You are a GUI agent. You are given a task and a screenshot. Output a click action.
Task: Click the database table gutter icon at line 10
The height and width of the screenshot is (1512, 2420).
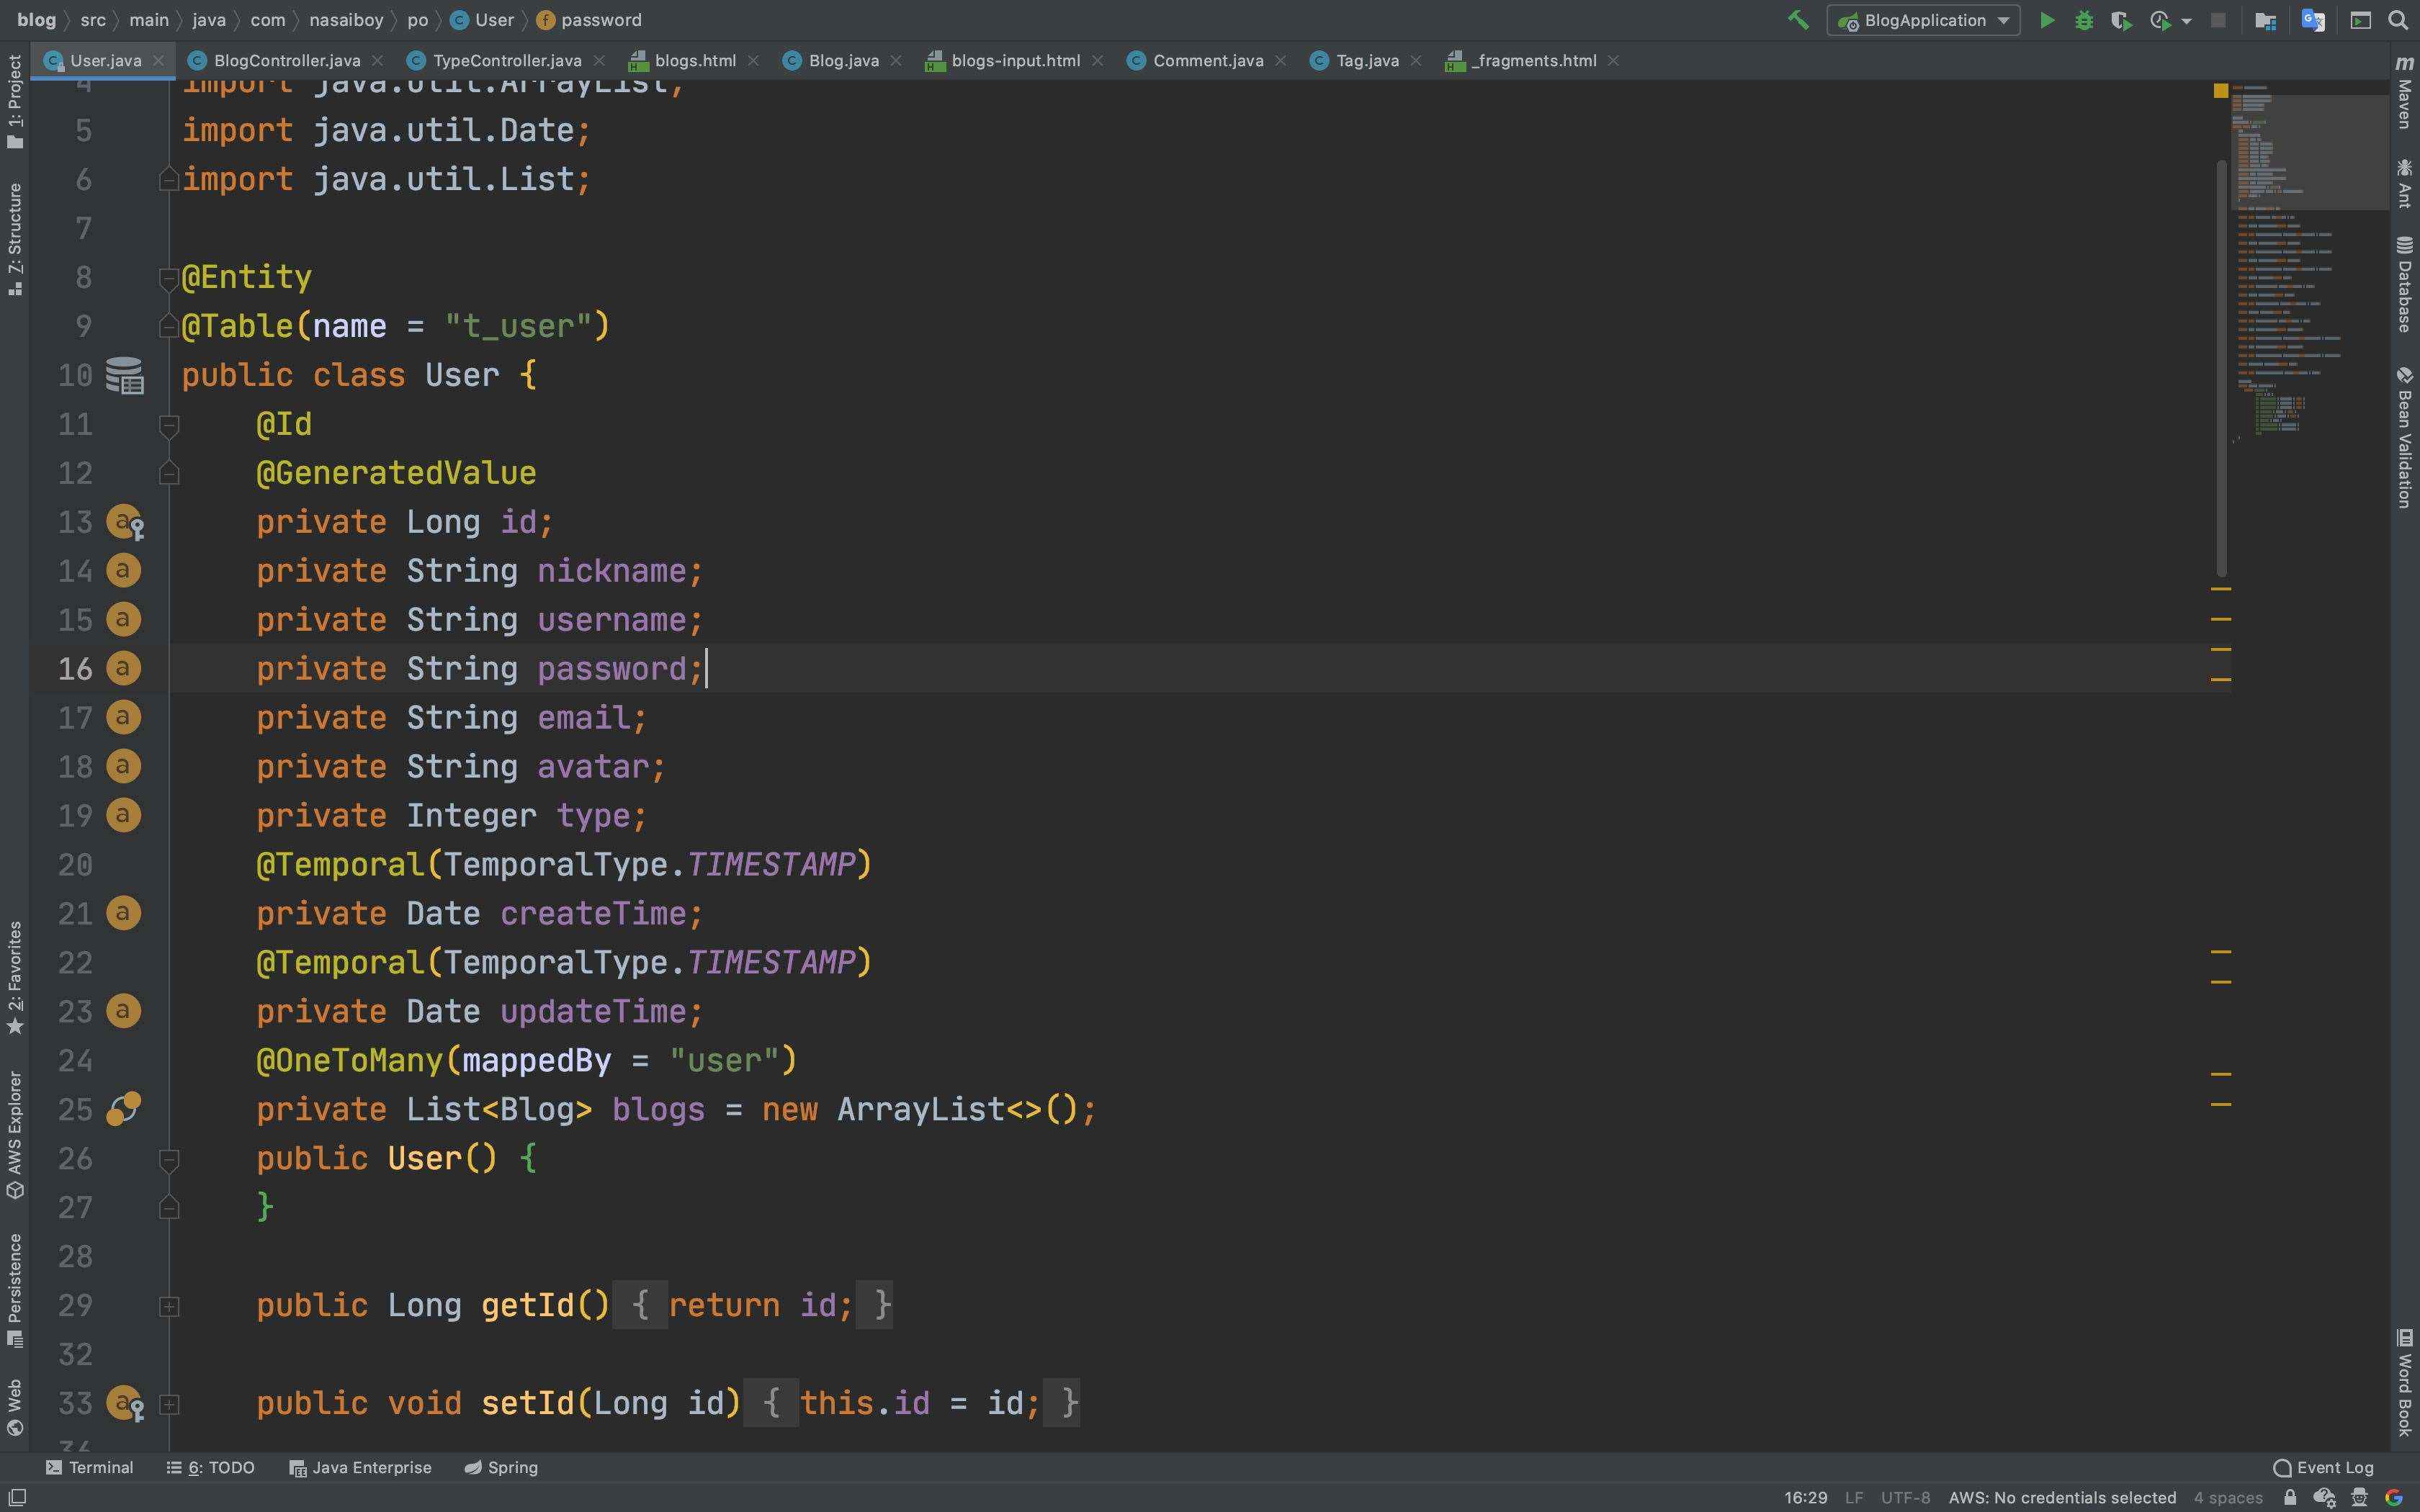[x=124, y=375]
